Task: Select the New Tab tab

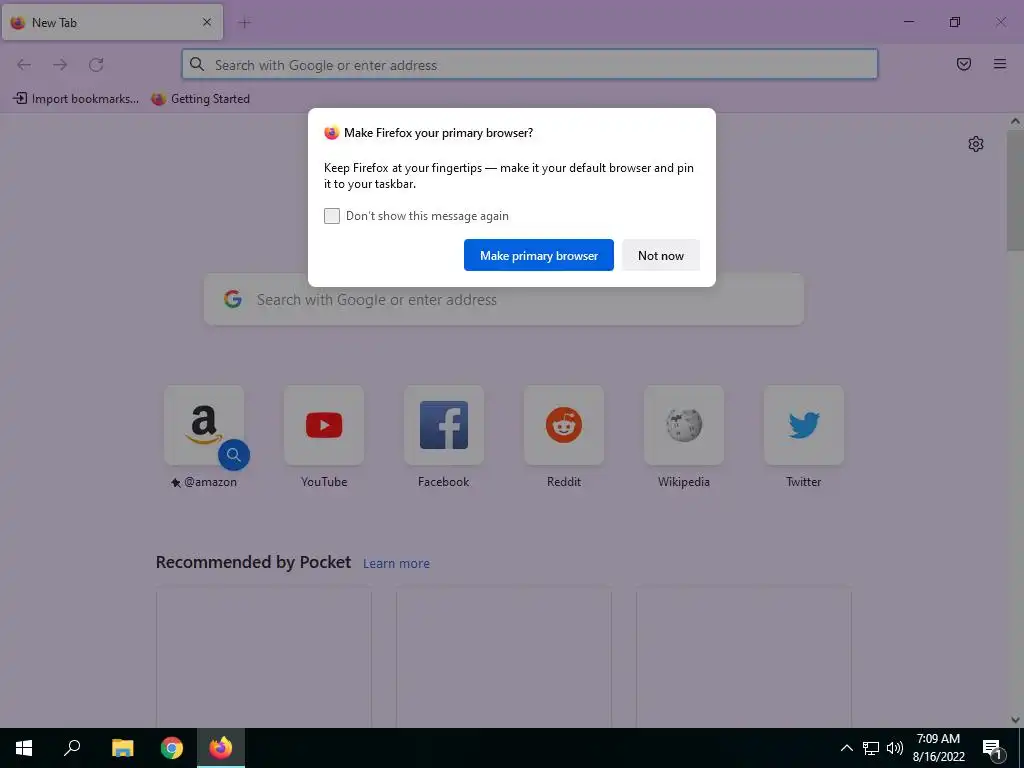Action: point(112,22)
